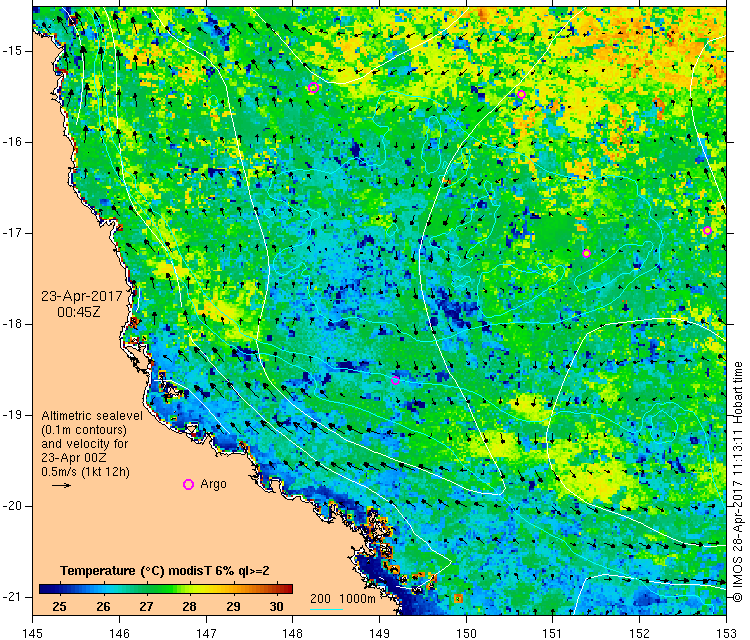Click the longitude axis label '153'
The image size is (750, 640).
click(727, 633)
